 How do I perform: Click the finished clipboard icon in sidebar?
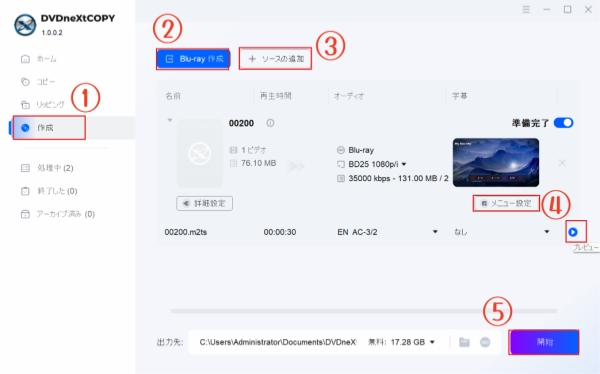(x=25, y=191)
